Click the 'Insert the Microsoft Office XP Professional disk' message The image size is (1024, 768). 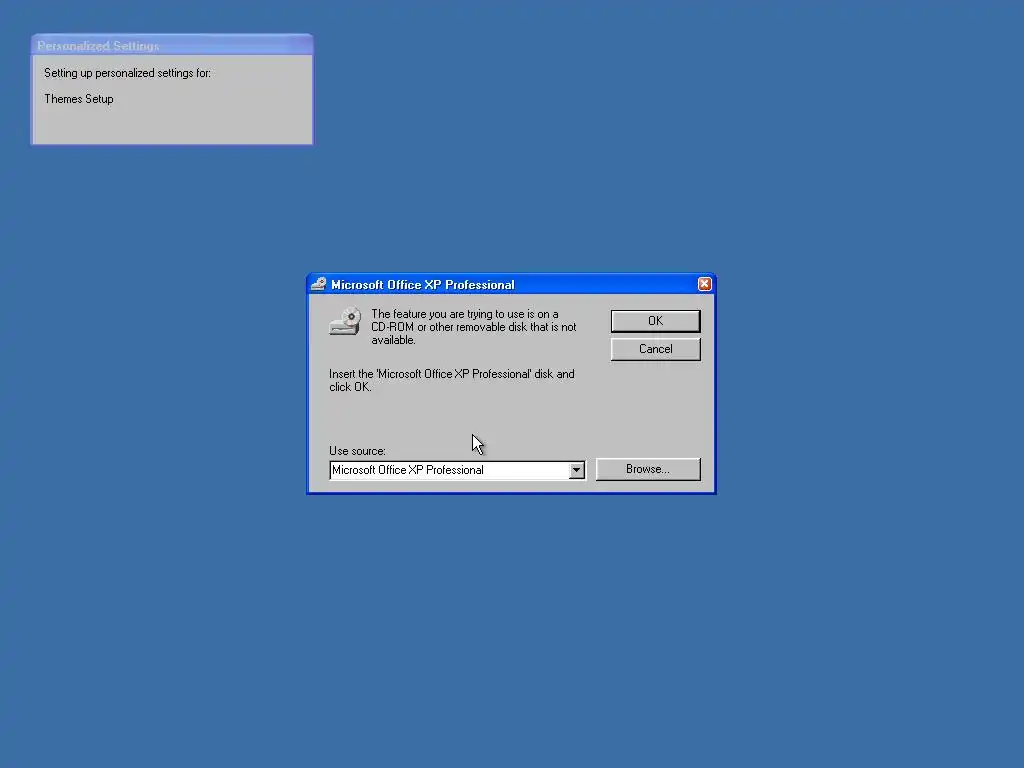pos(452,380)
